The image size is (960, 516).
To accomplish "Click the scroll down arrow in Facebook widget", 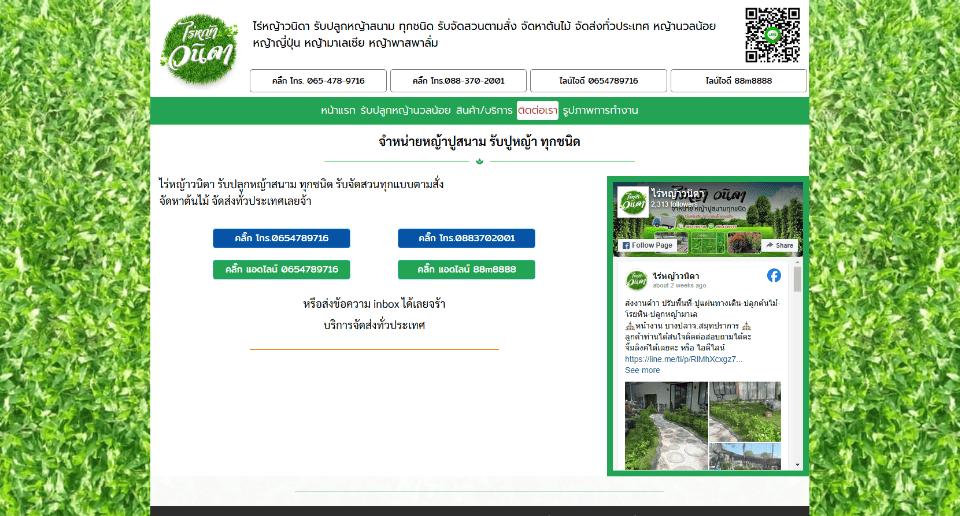I will [797, 464].
